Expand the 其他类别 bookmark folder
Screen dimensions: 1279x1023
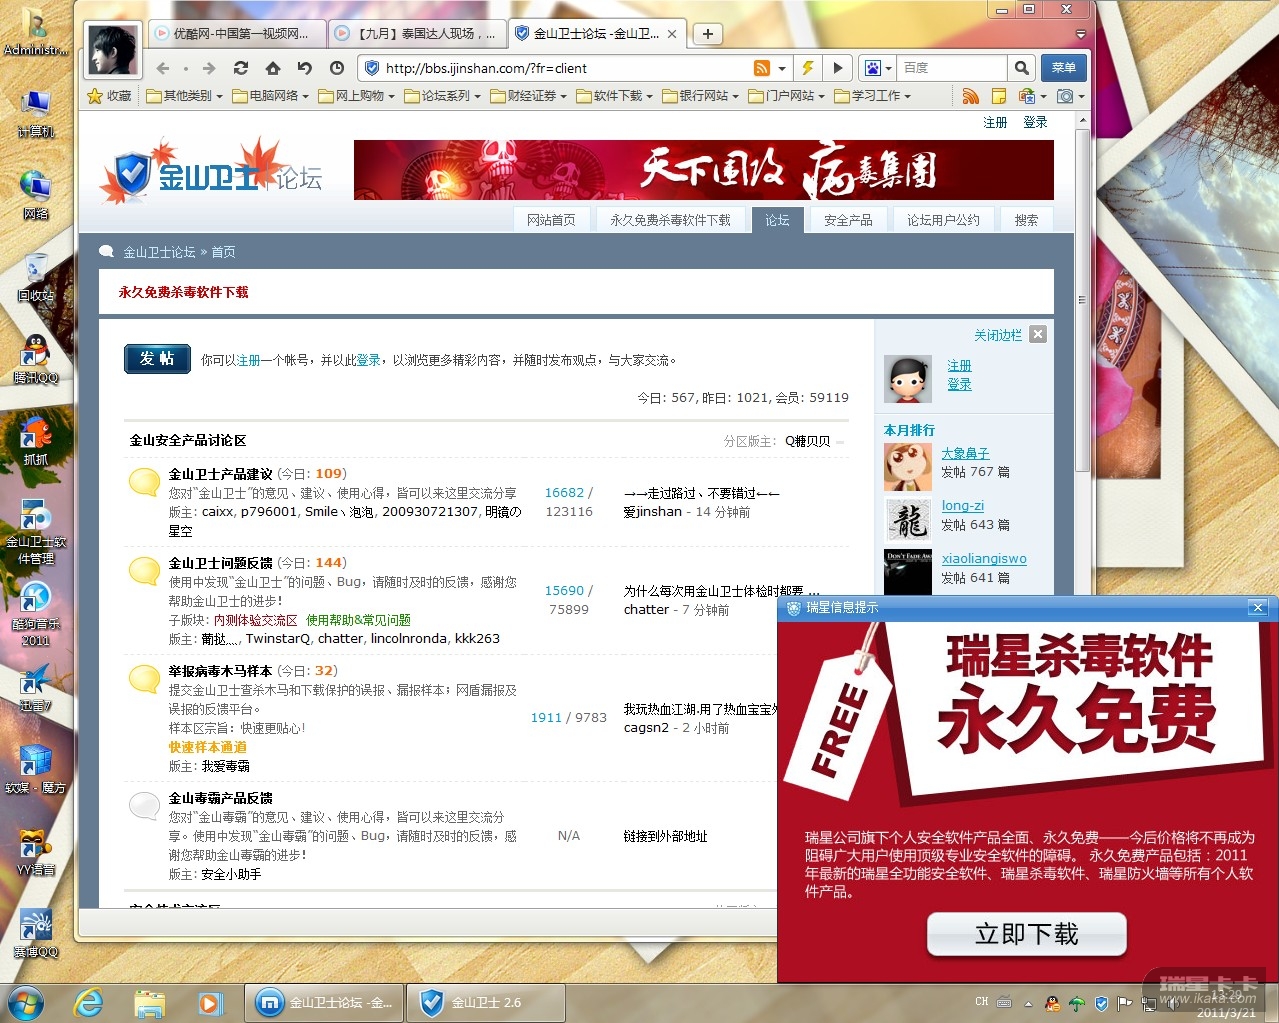coord(184,96)
